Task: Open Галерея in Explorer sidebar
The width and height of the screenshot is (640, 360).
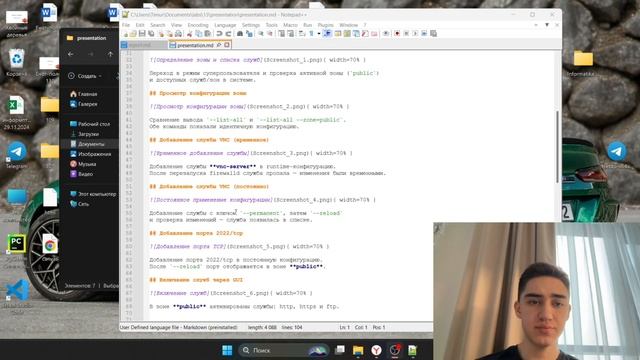Action: (84, 104)
